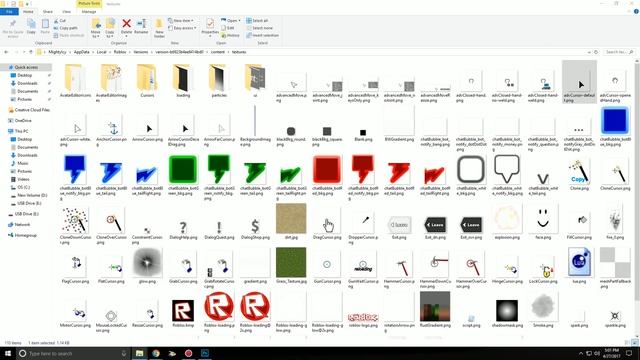
Task: Select blue chatBubble_botBlue_bkg.png thumbnail
Action: click(x=615, y=120)
